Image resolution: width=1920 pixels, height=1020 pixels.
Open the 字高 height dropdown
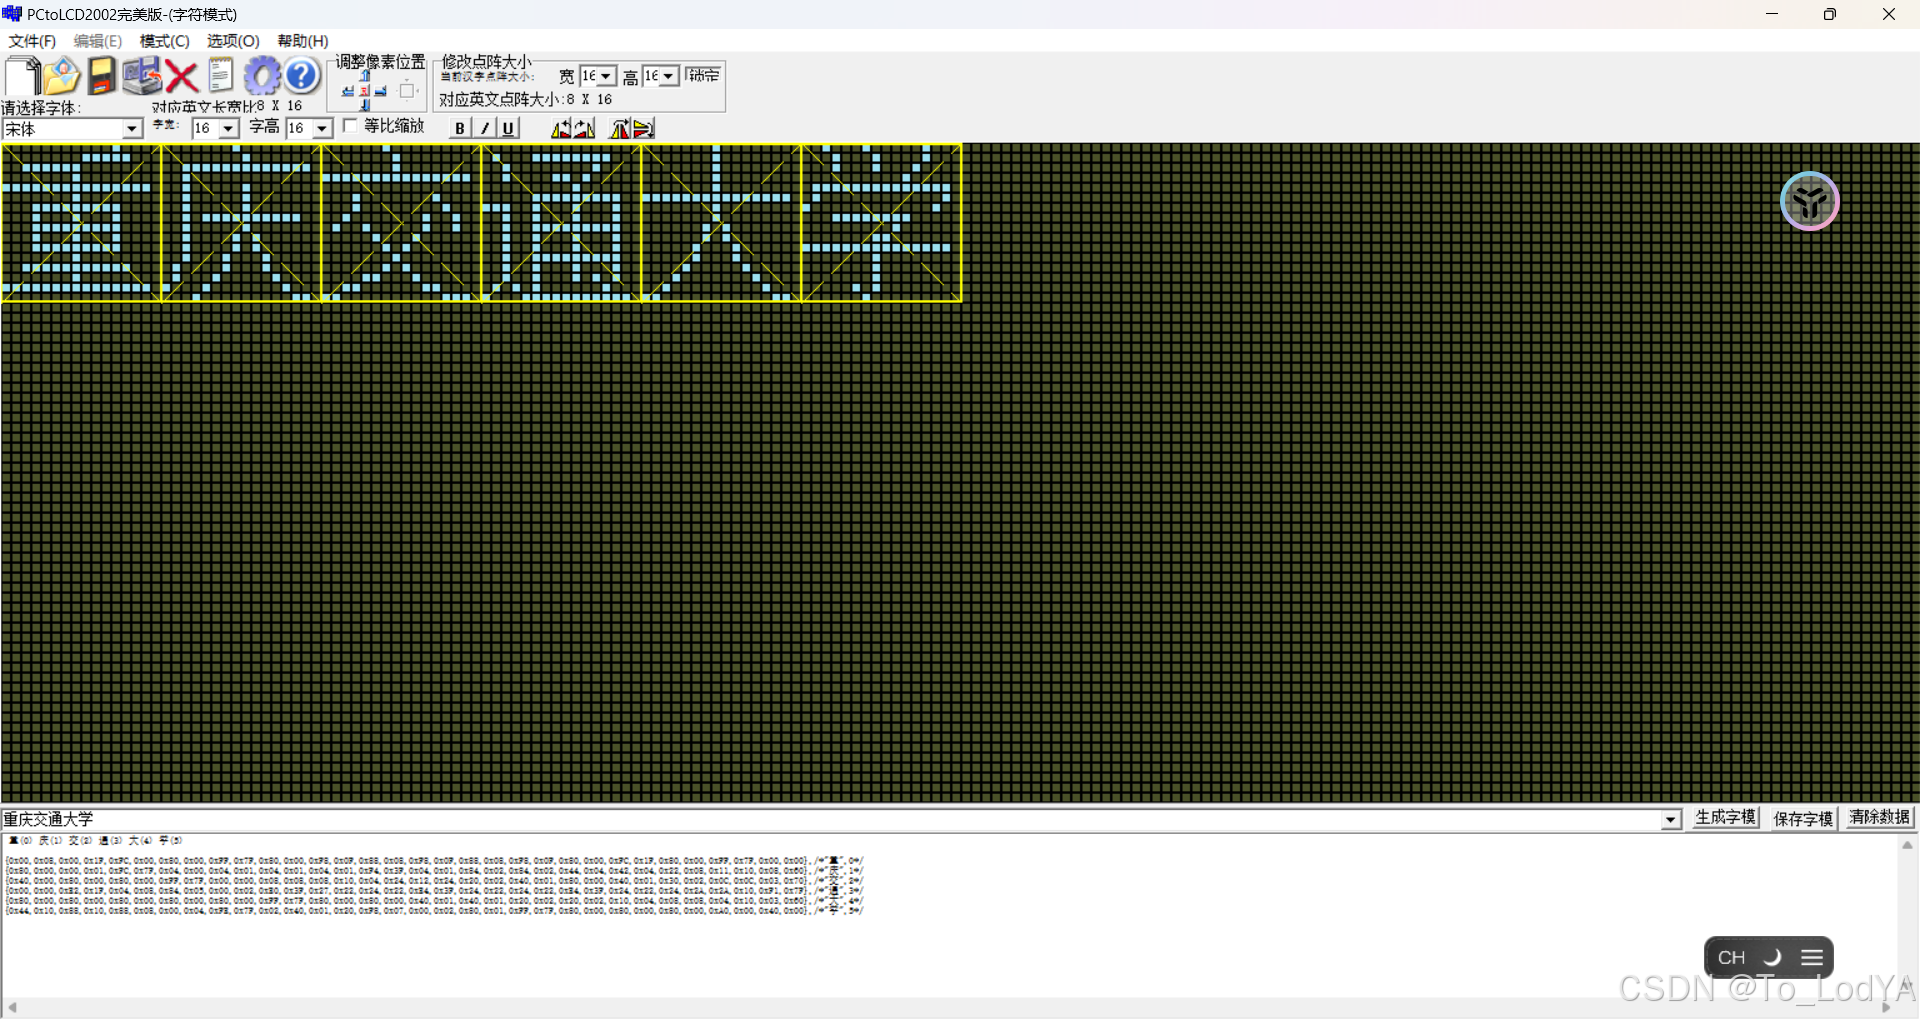point(322,128)
